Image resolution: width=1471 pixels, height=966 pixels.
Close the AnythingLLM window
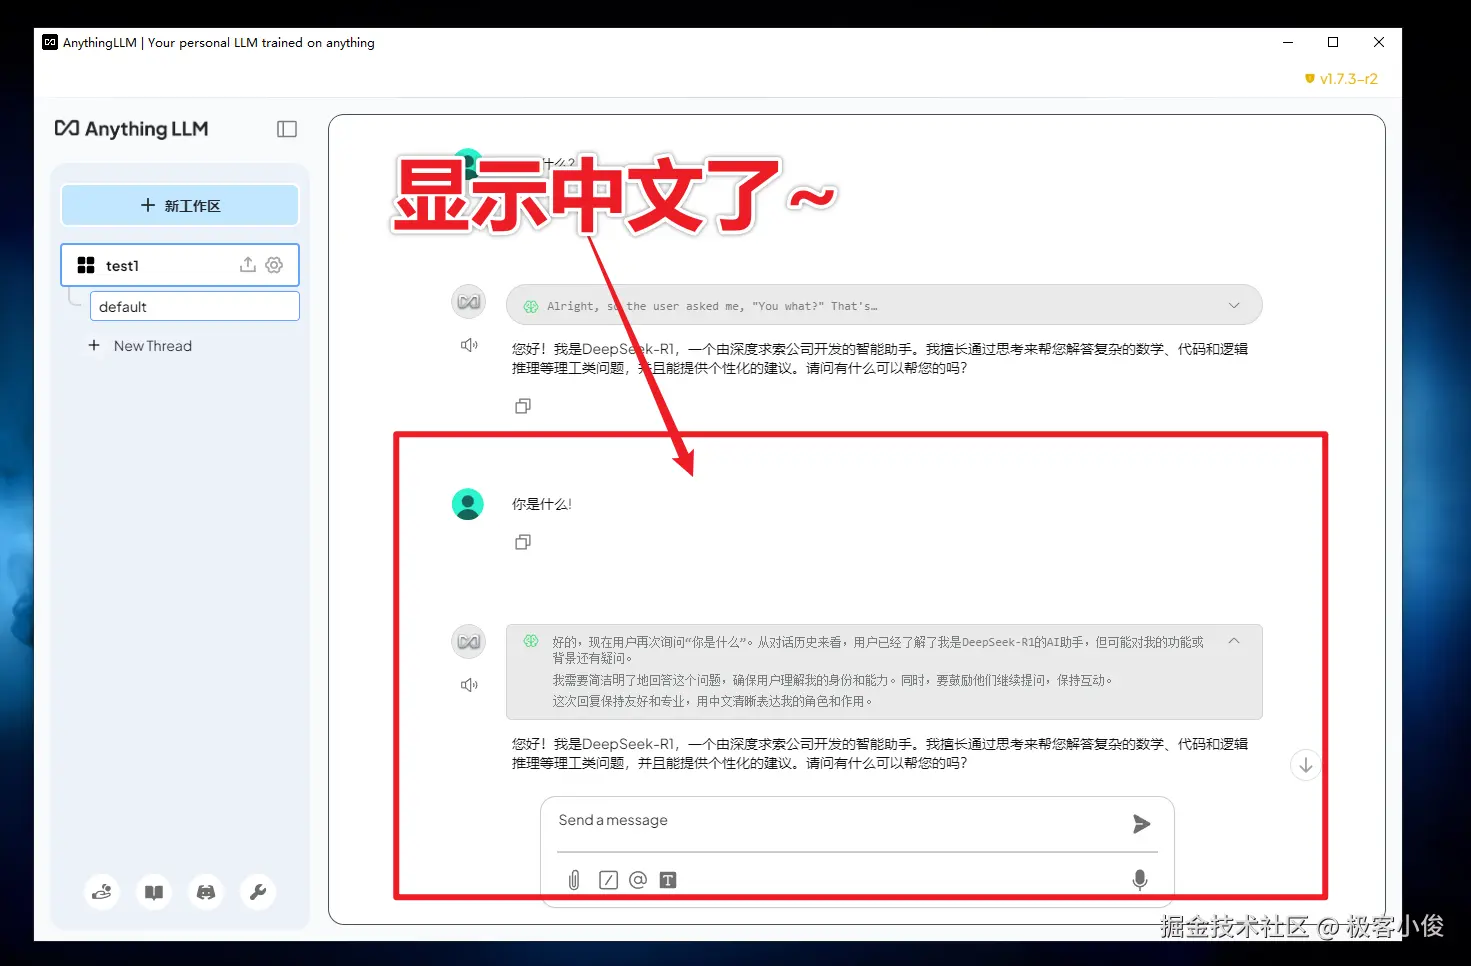point(1379,42)
